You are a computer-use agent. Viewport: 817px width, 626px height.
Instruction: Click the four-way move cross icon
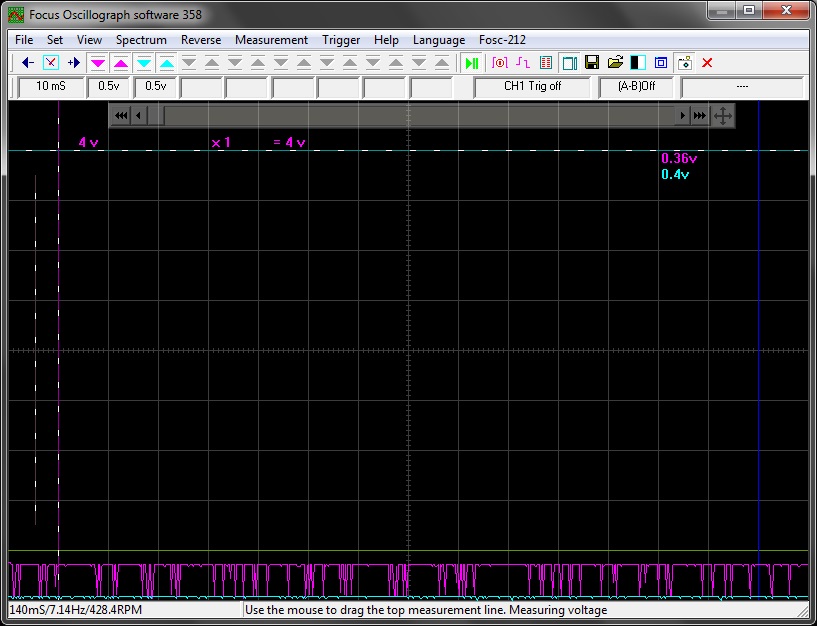pos(723,116)
